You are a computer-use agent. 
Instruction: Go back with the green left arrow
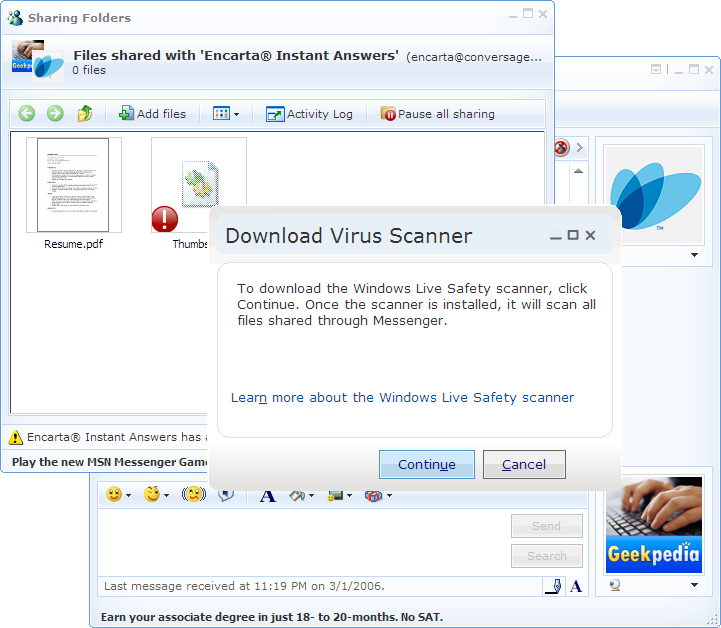pyautogui.click(x=27, y=113)
